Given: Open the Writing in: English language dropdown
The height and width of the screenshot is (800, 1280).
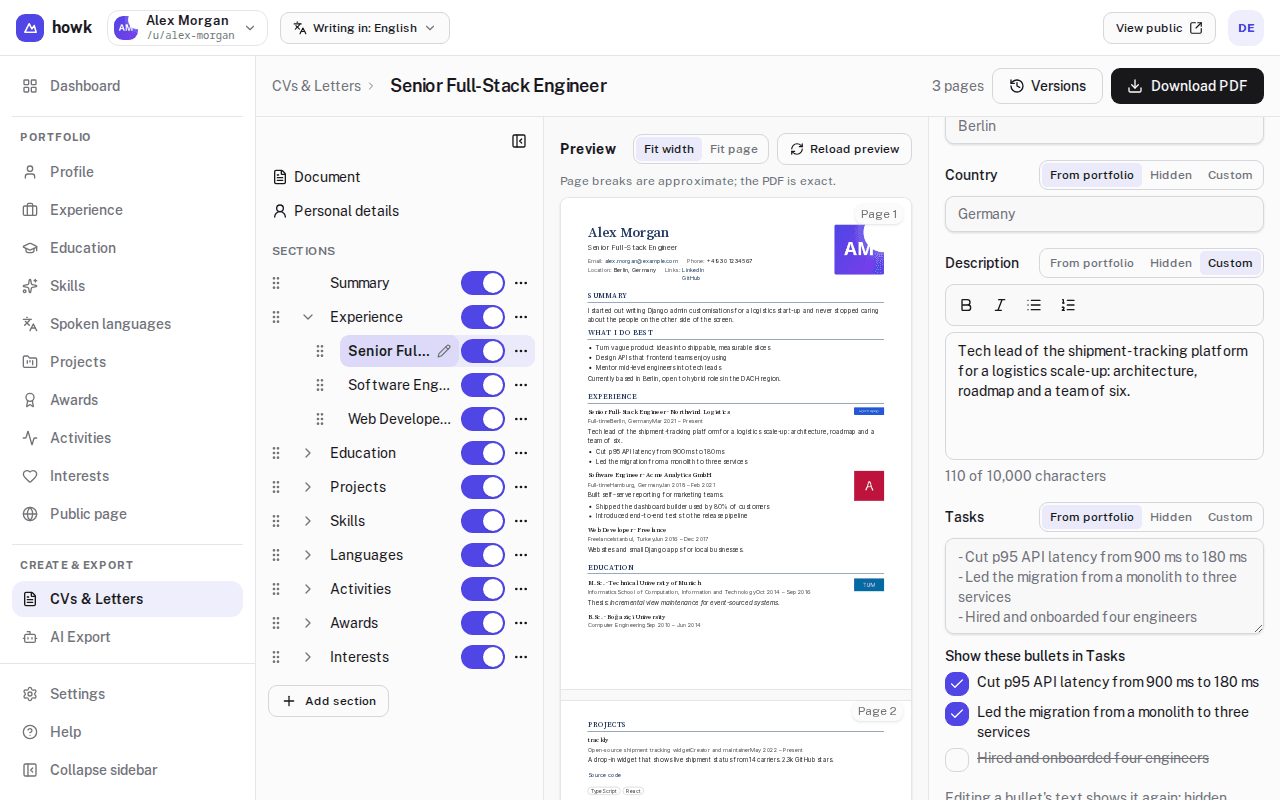Looking at the screenshot, I should point(365,28).
